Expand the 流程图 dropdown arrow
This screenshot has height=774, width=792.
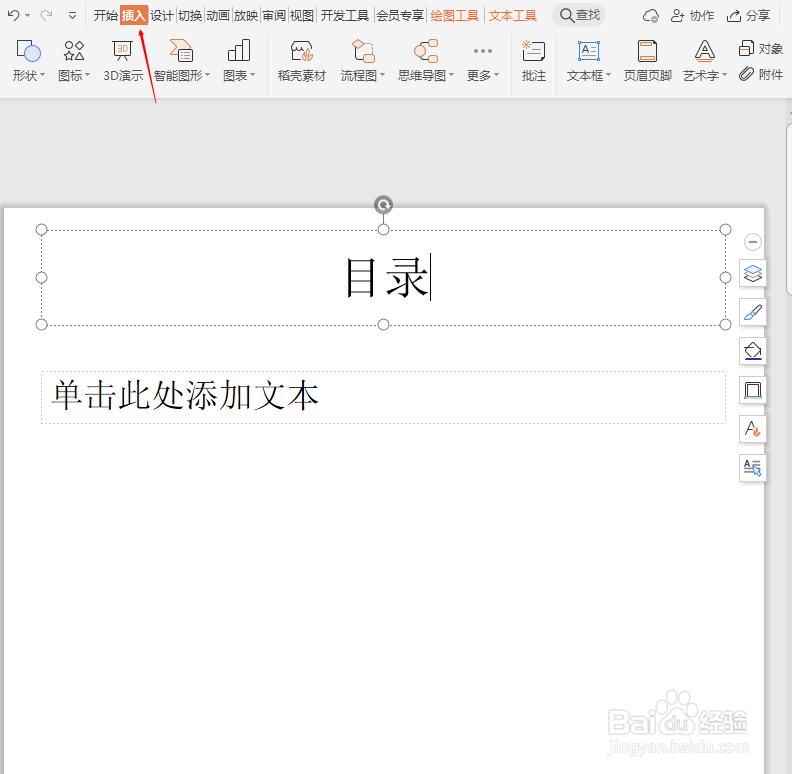click(382, 75)
